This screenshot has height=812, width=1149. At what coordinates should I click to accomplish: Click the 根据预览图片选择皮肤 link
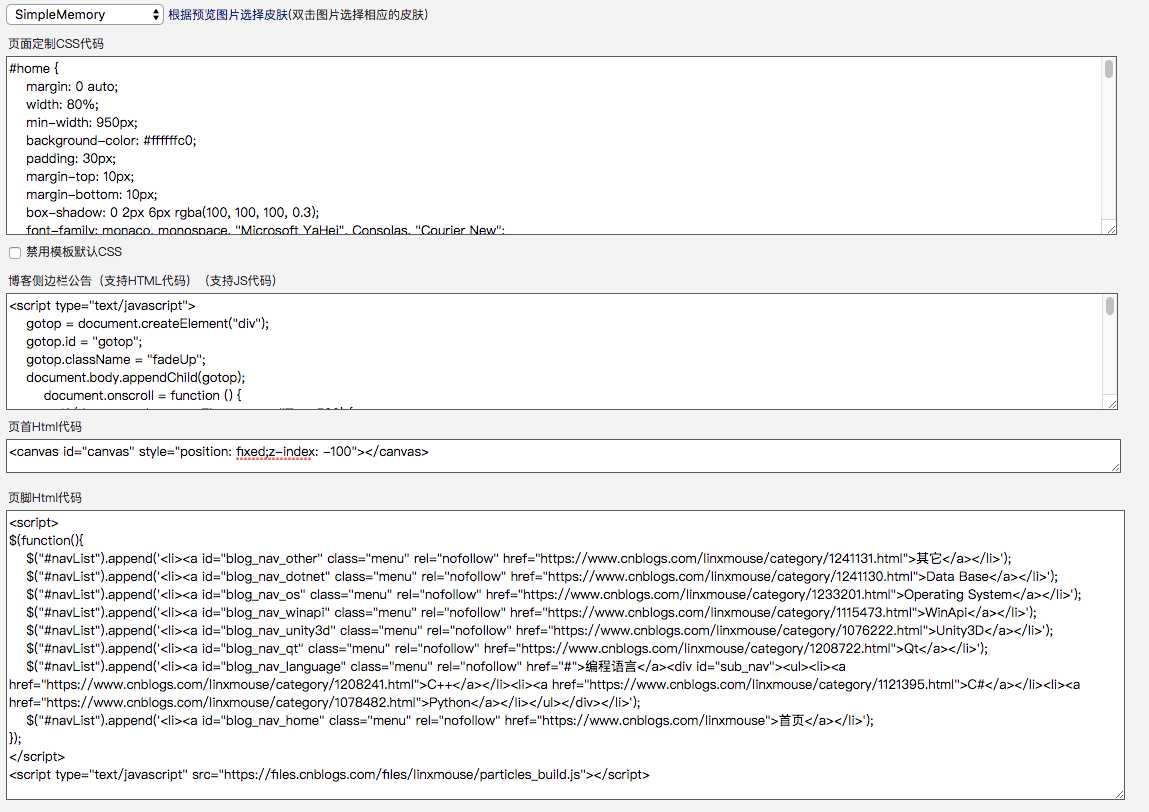click(x=228, y=15)
